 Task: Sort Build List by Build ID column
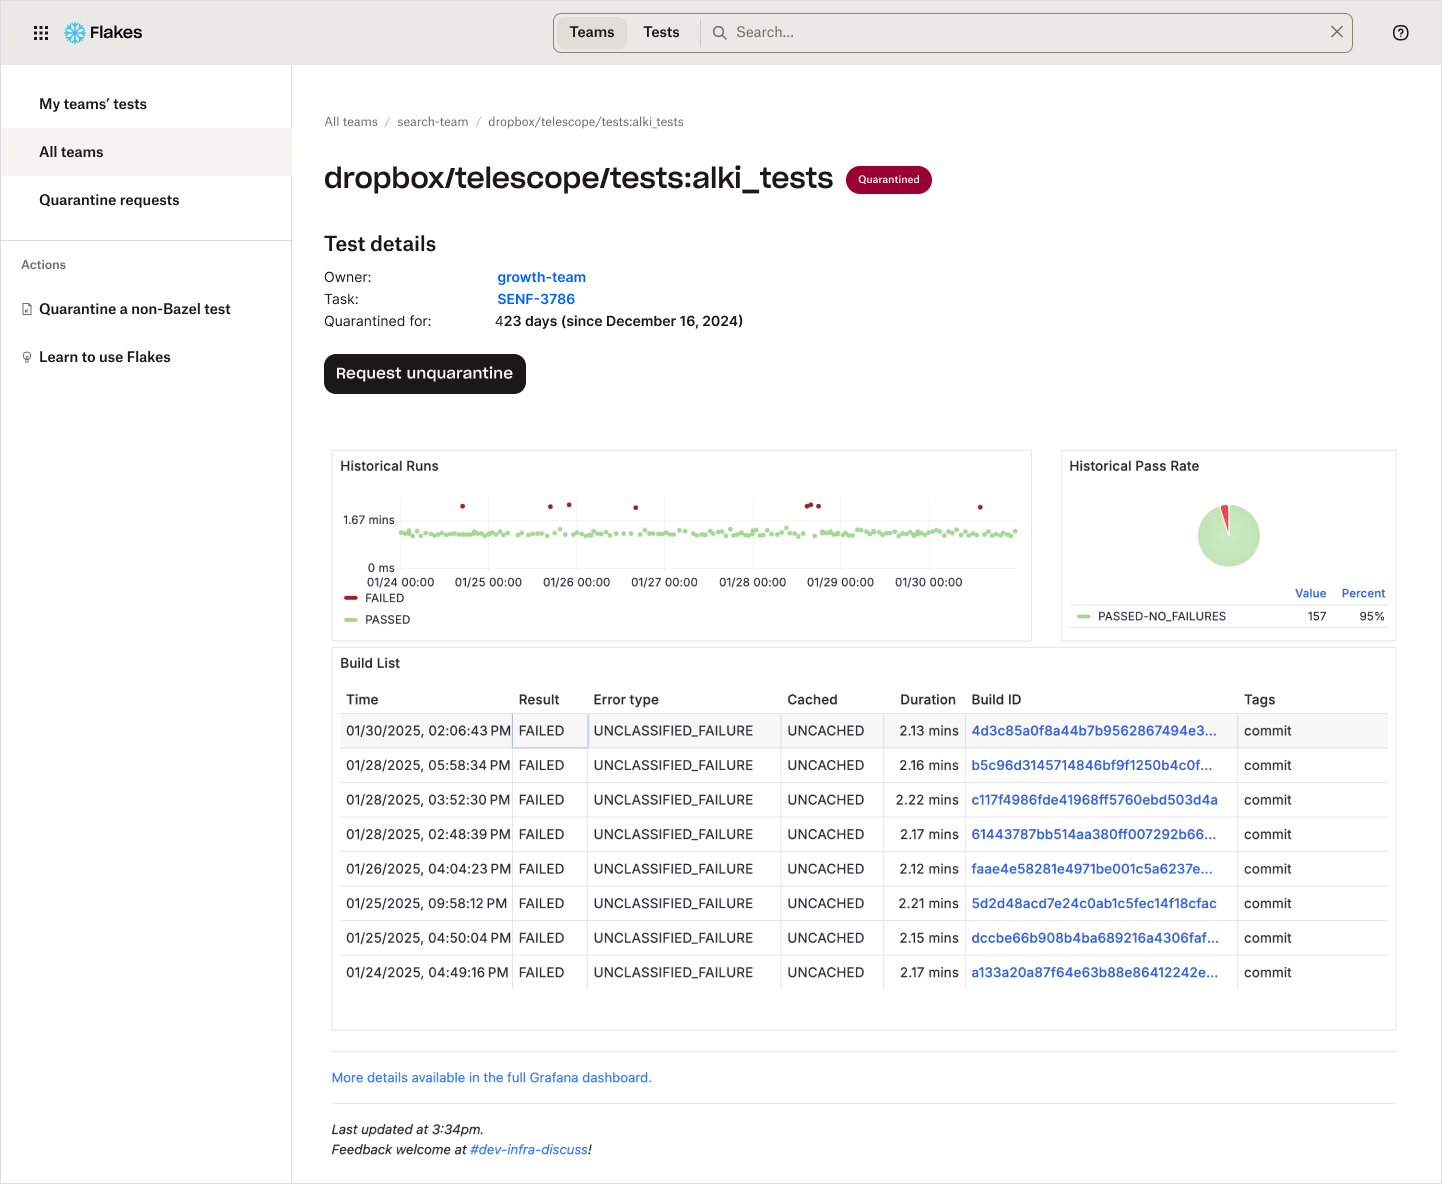coord(996,700)
